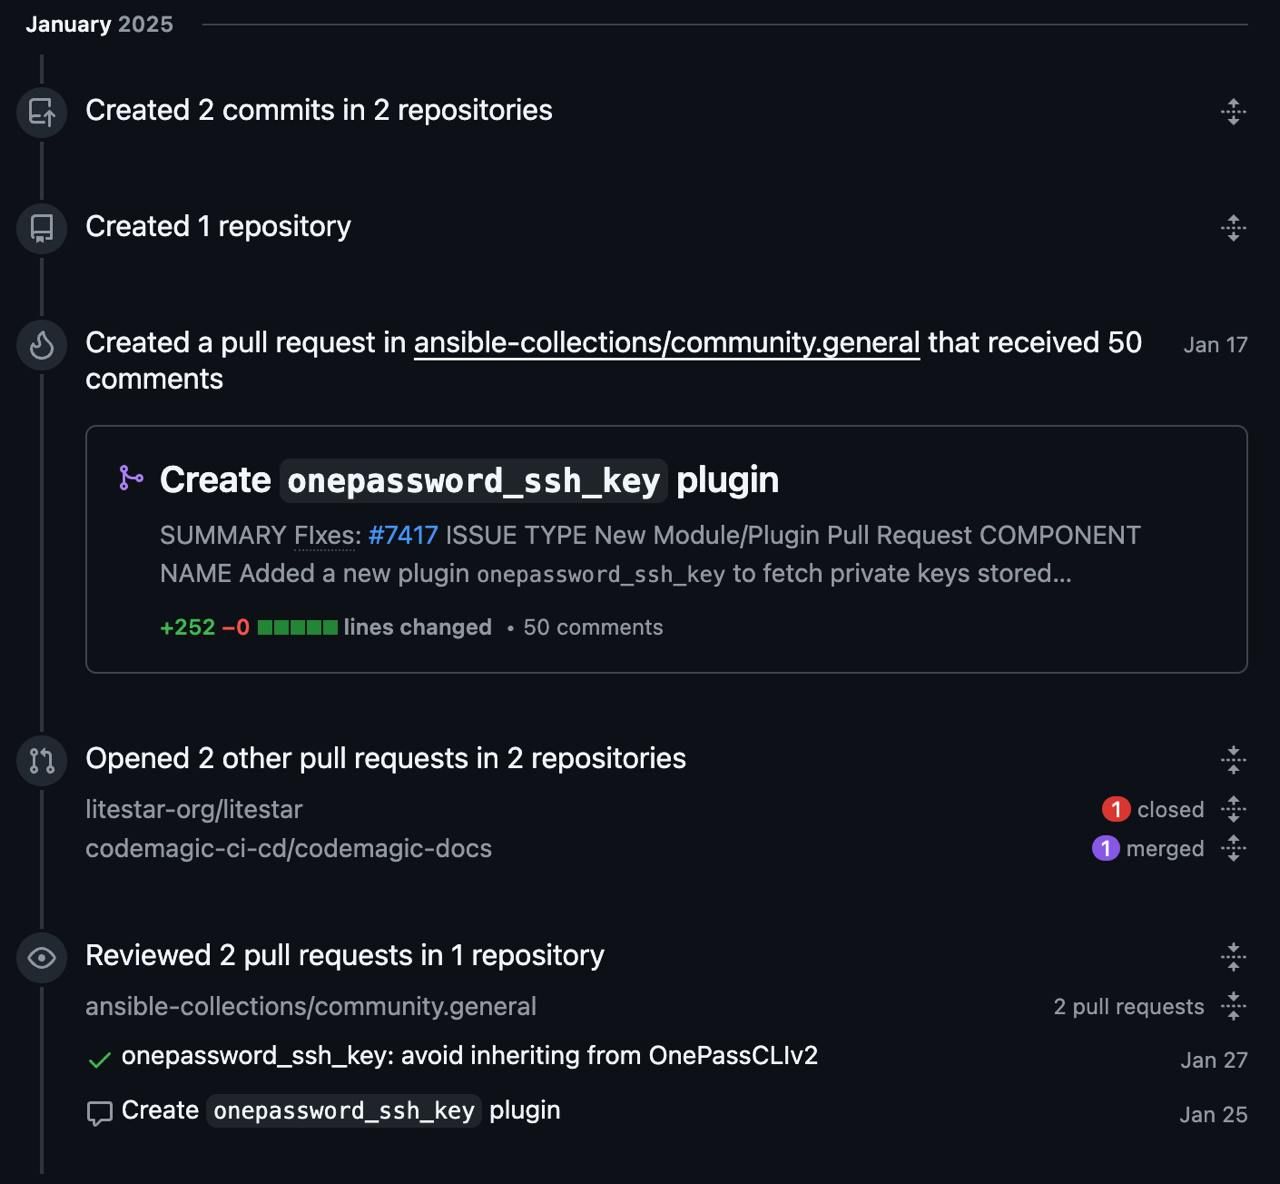1280x1184 pixels.
Task: Open the avoid inheriting from OnePassCLIv2 review
Action: [469, 1055]
